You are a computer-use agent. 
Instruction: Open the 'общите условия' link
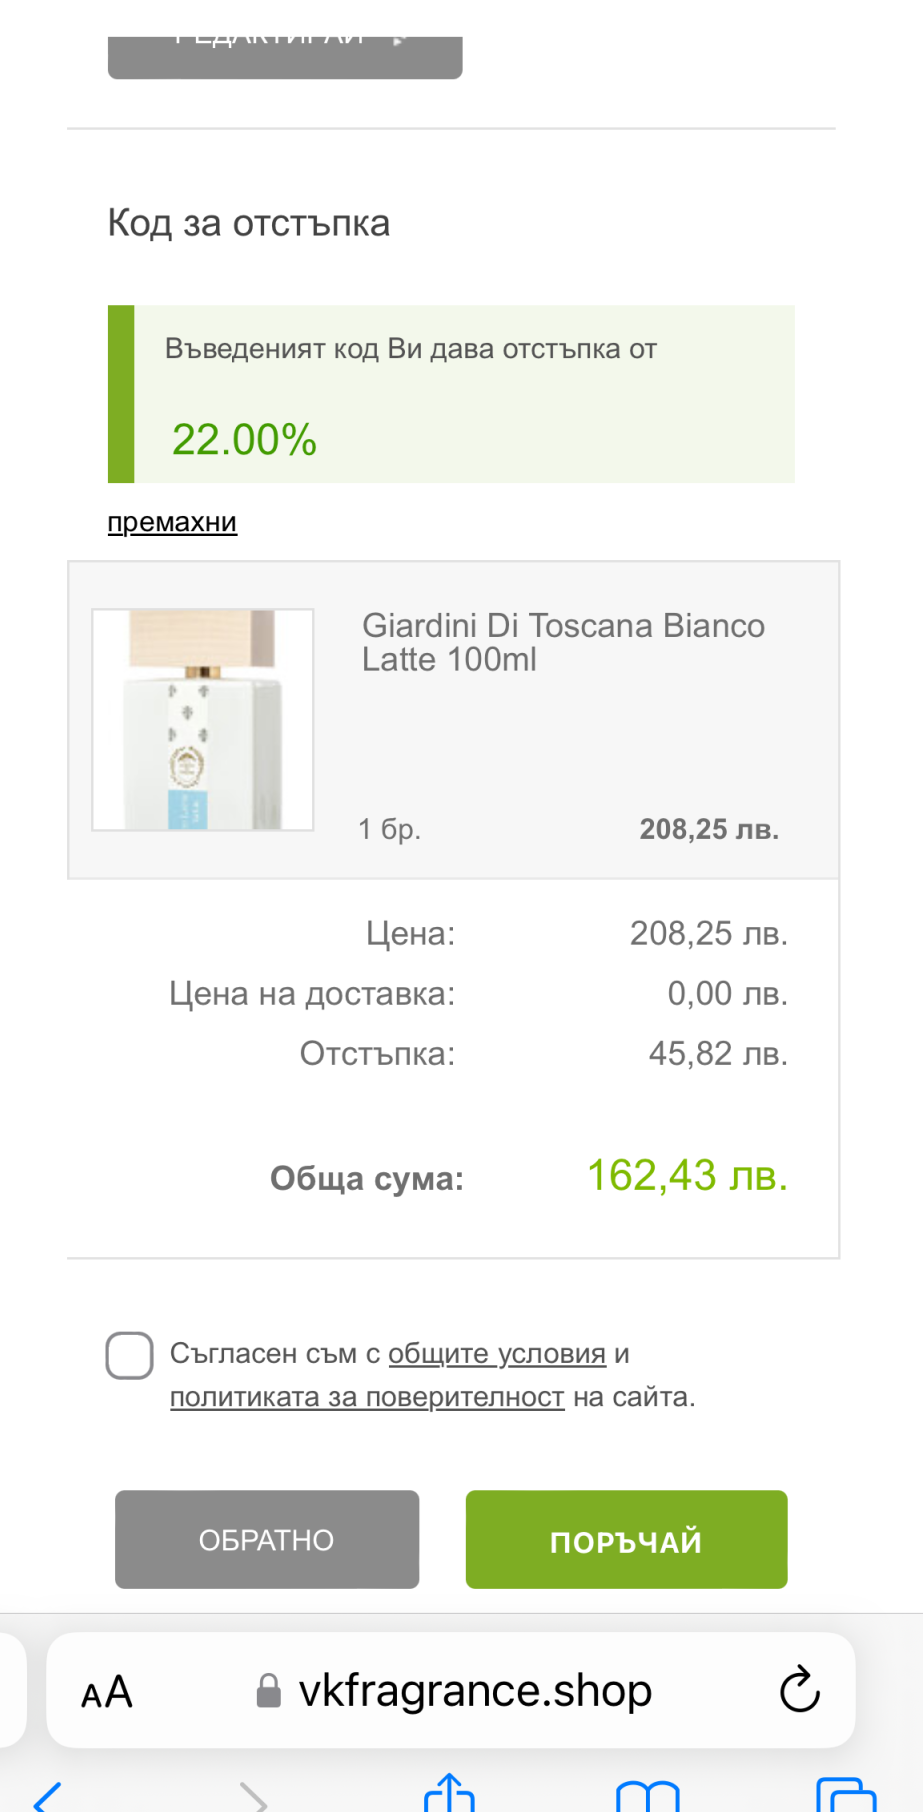coord(497,1353)
